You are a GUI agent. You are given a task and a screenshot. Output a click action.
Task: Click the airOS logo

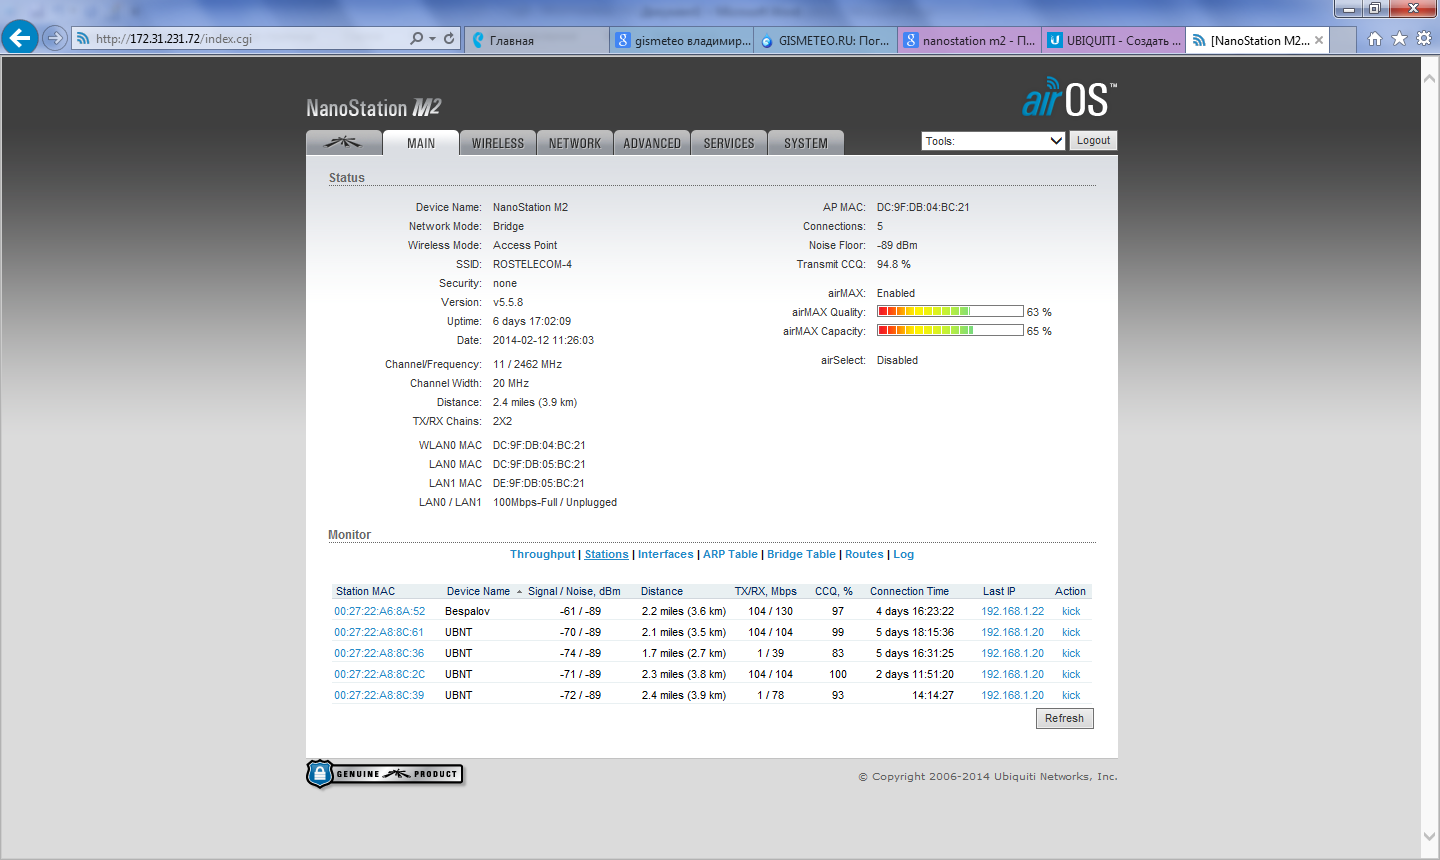(1069, 98)
